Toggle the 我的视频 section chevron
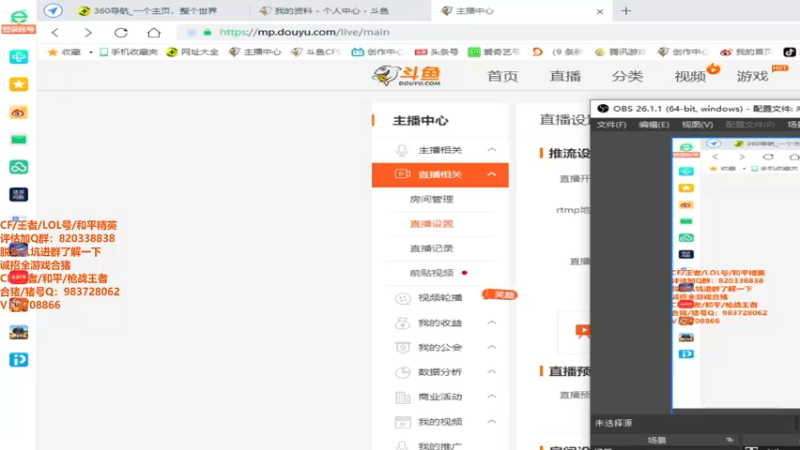Screen dimensions: 800x450 [x=491, y=421]
